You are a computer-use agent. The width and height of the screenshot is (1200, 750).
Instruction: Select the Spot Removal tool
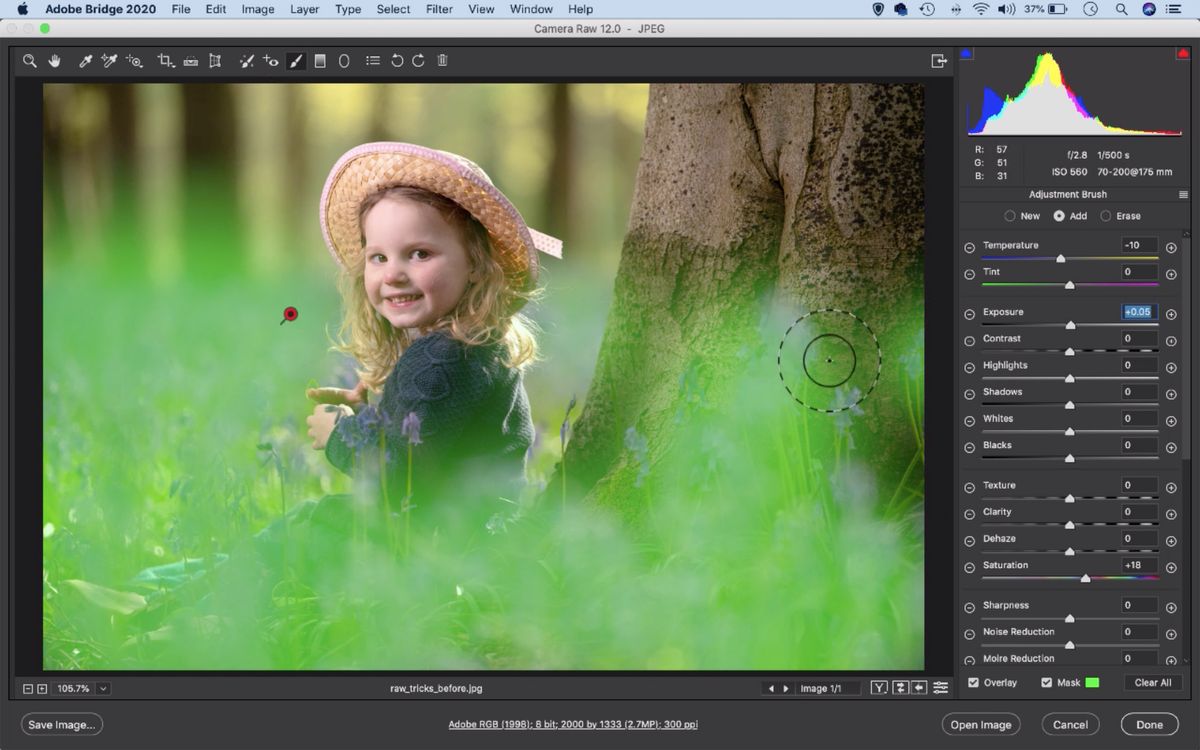tap(246, 61)
